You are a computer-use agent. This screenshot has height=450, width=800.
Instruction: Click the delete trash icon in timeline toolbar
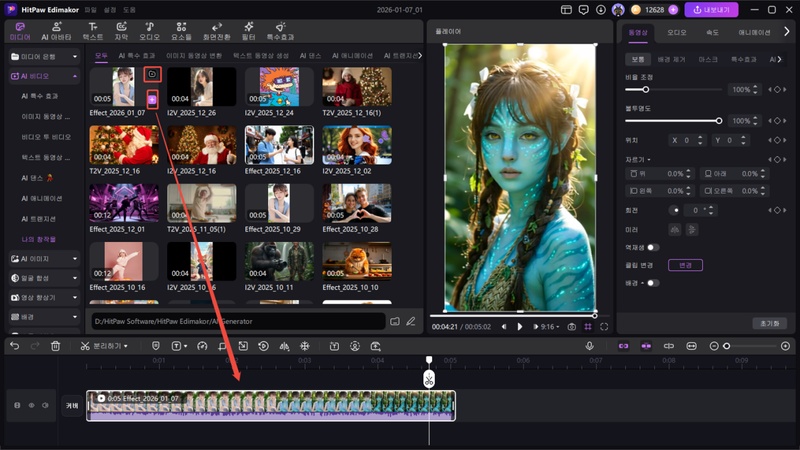(55, 346)
